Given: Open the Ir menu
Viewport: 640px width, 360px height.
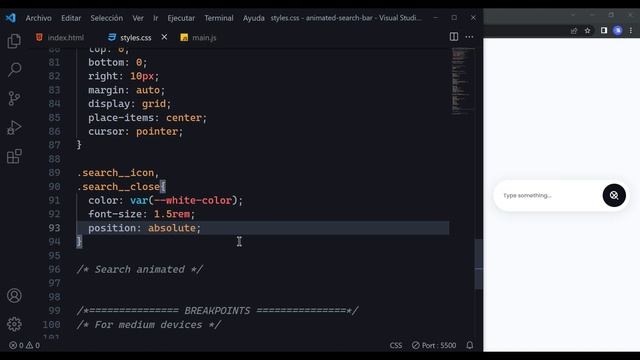Looking at the screenshot, I should pos(156,18).
